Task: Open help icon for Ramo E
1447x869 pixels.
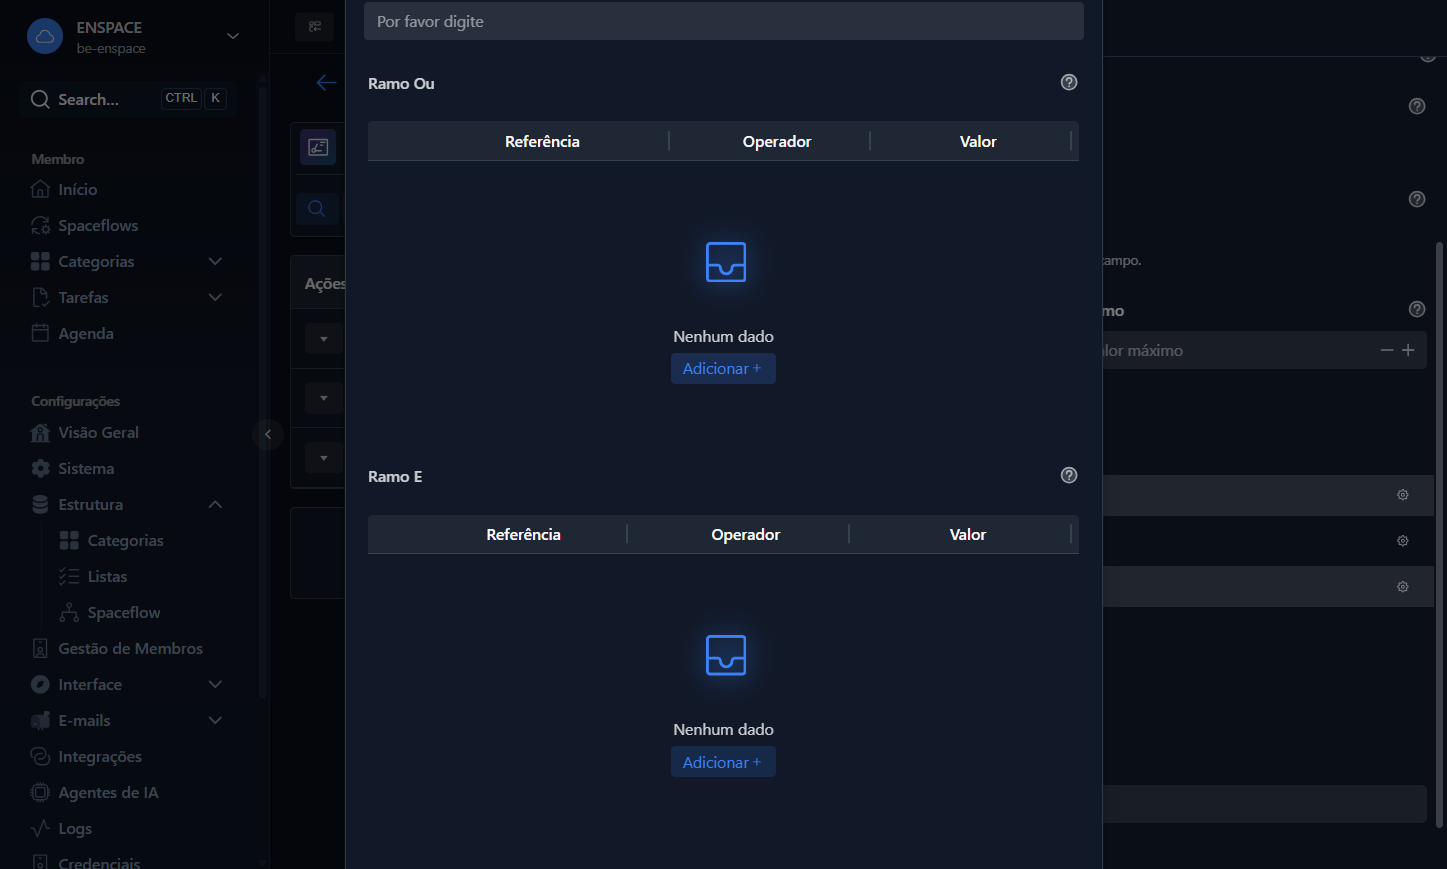Action: tap(1069, 476)
